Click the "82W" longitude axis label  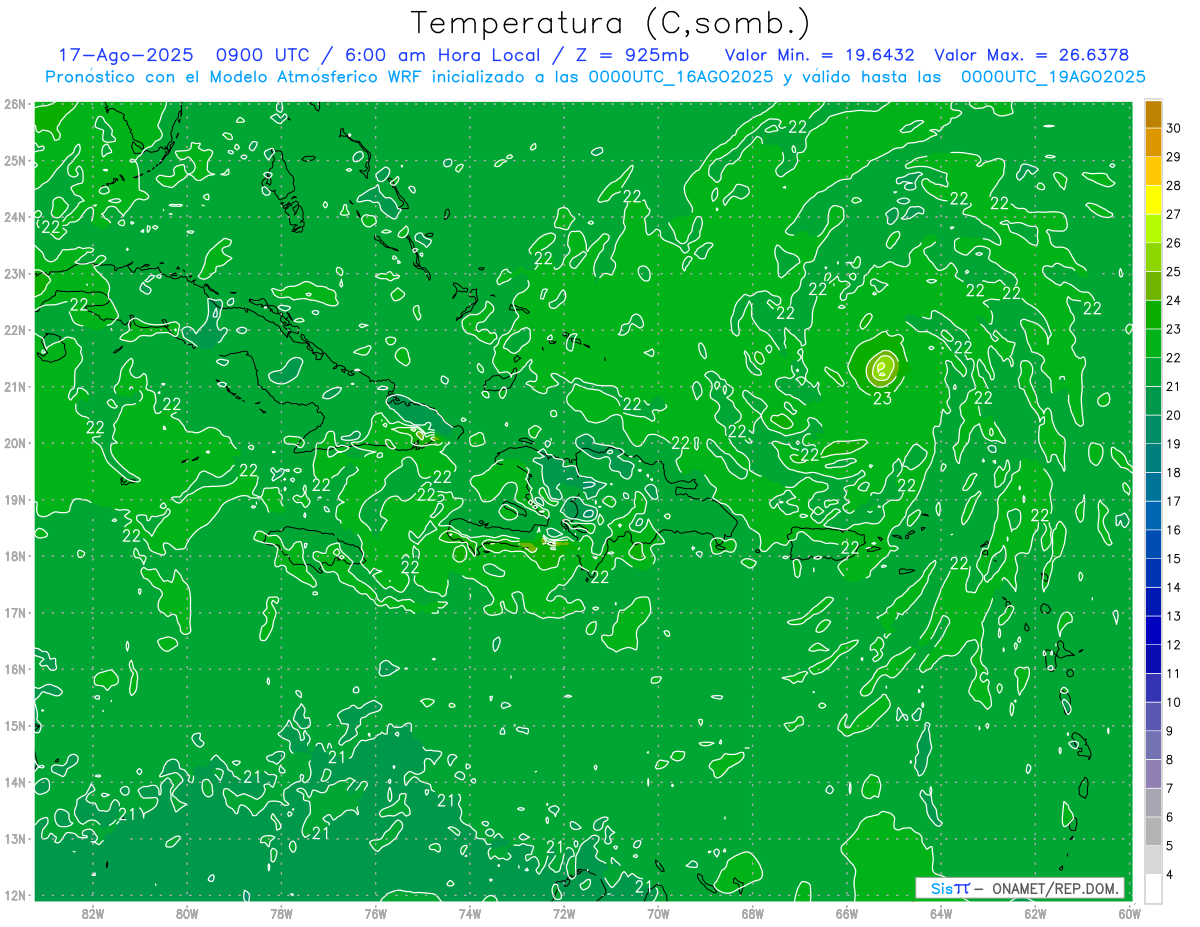point(93,913)
